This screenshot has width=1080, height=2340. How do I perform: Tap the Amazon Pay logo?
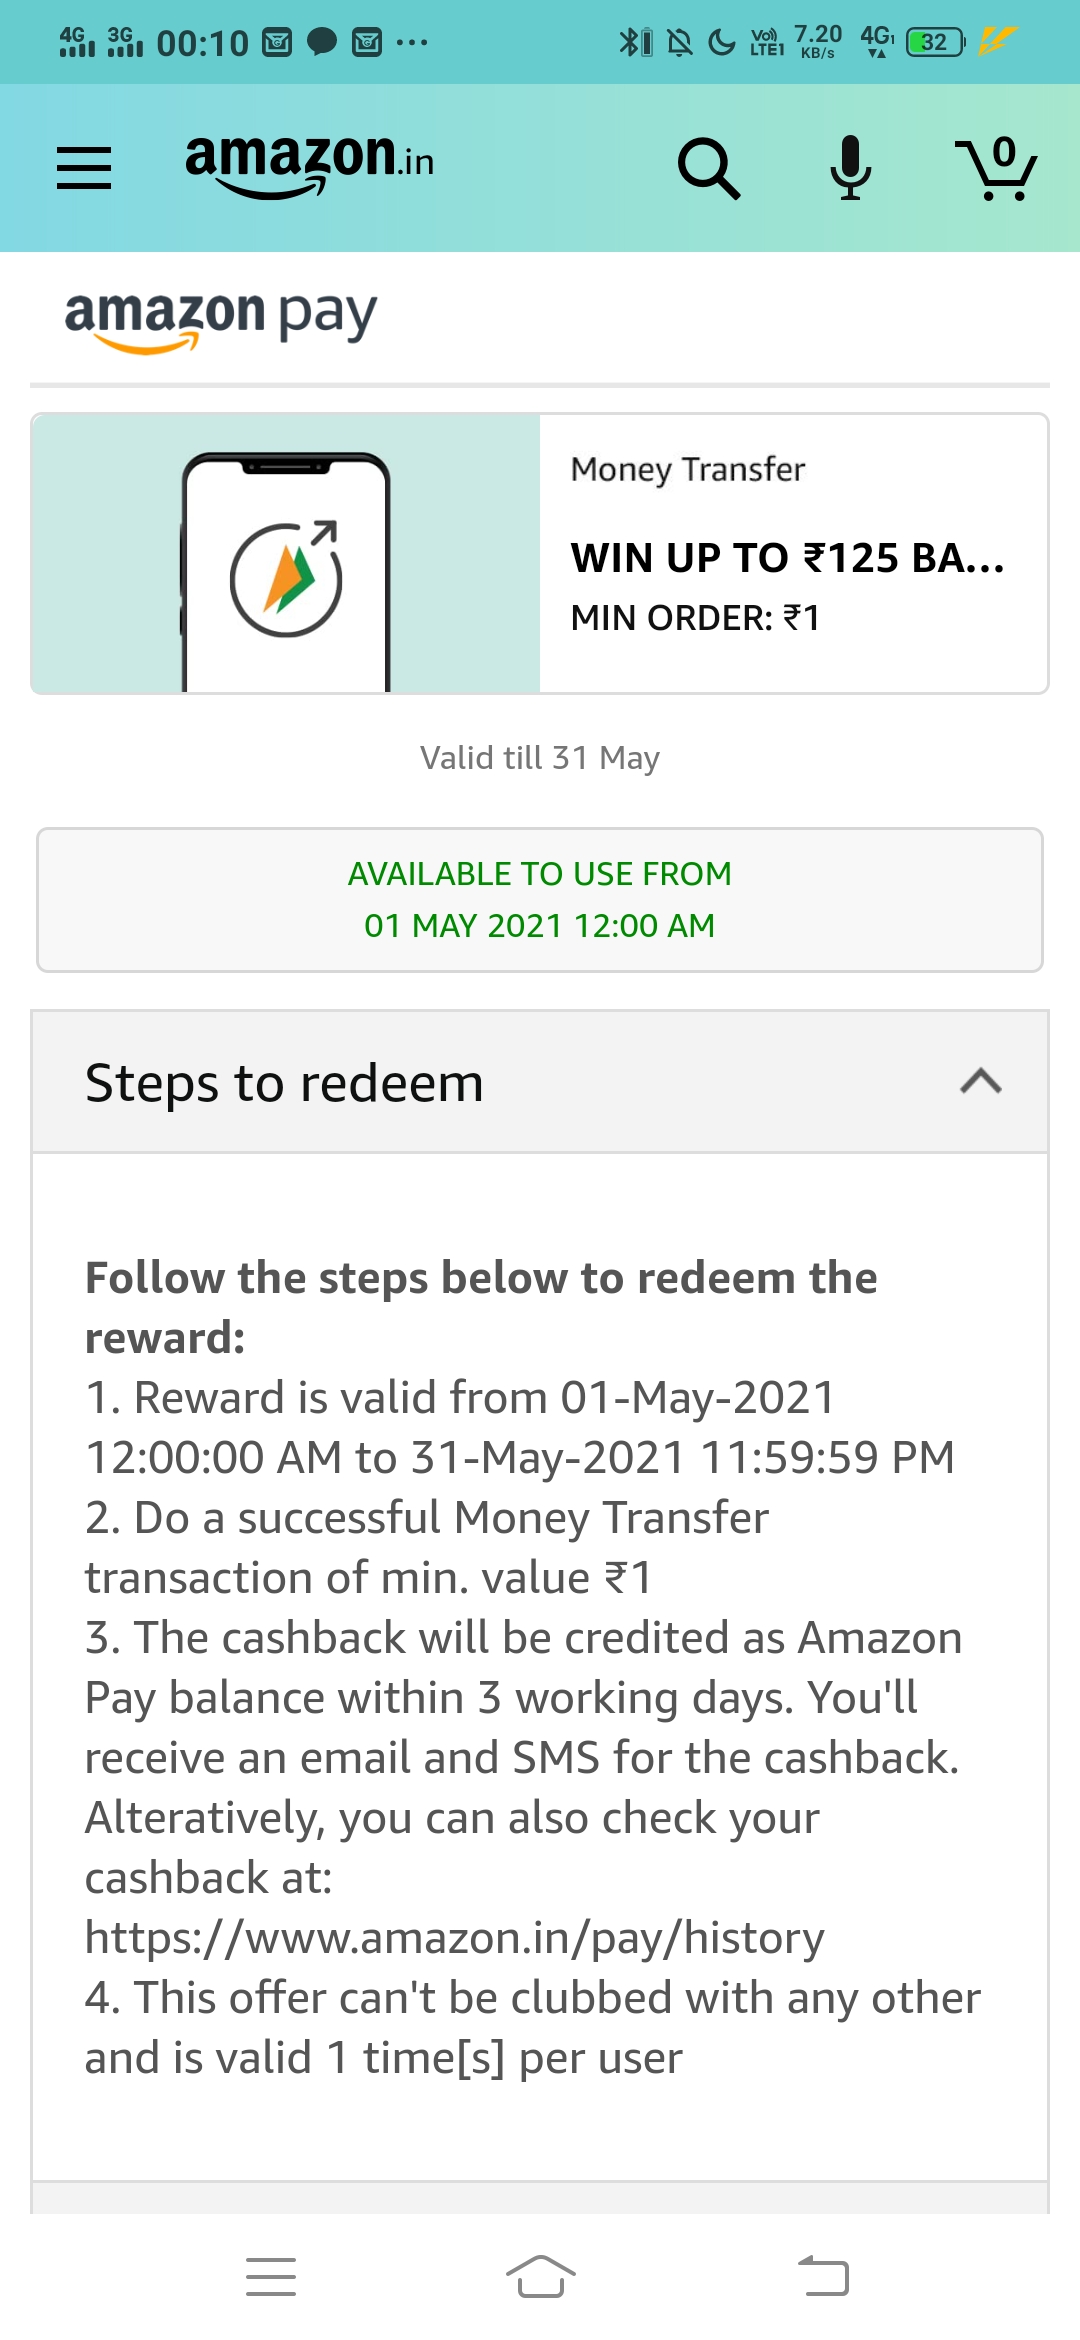click(x=221, y=320)
